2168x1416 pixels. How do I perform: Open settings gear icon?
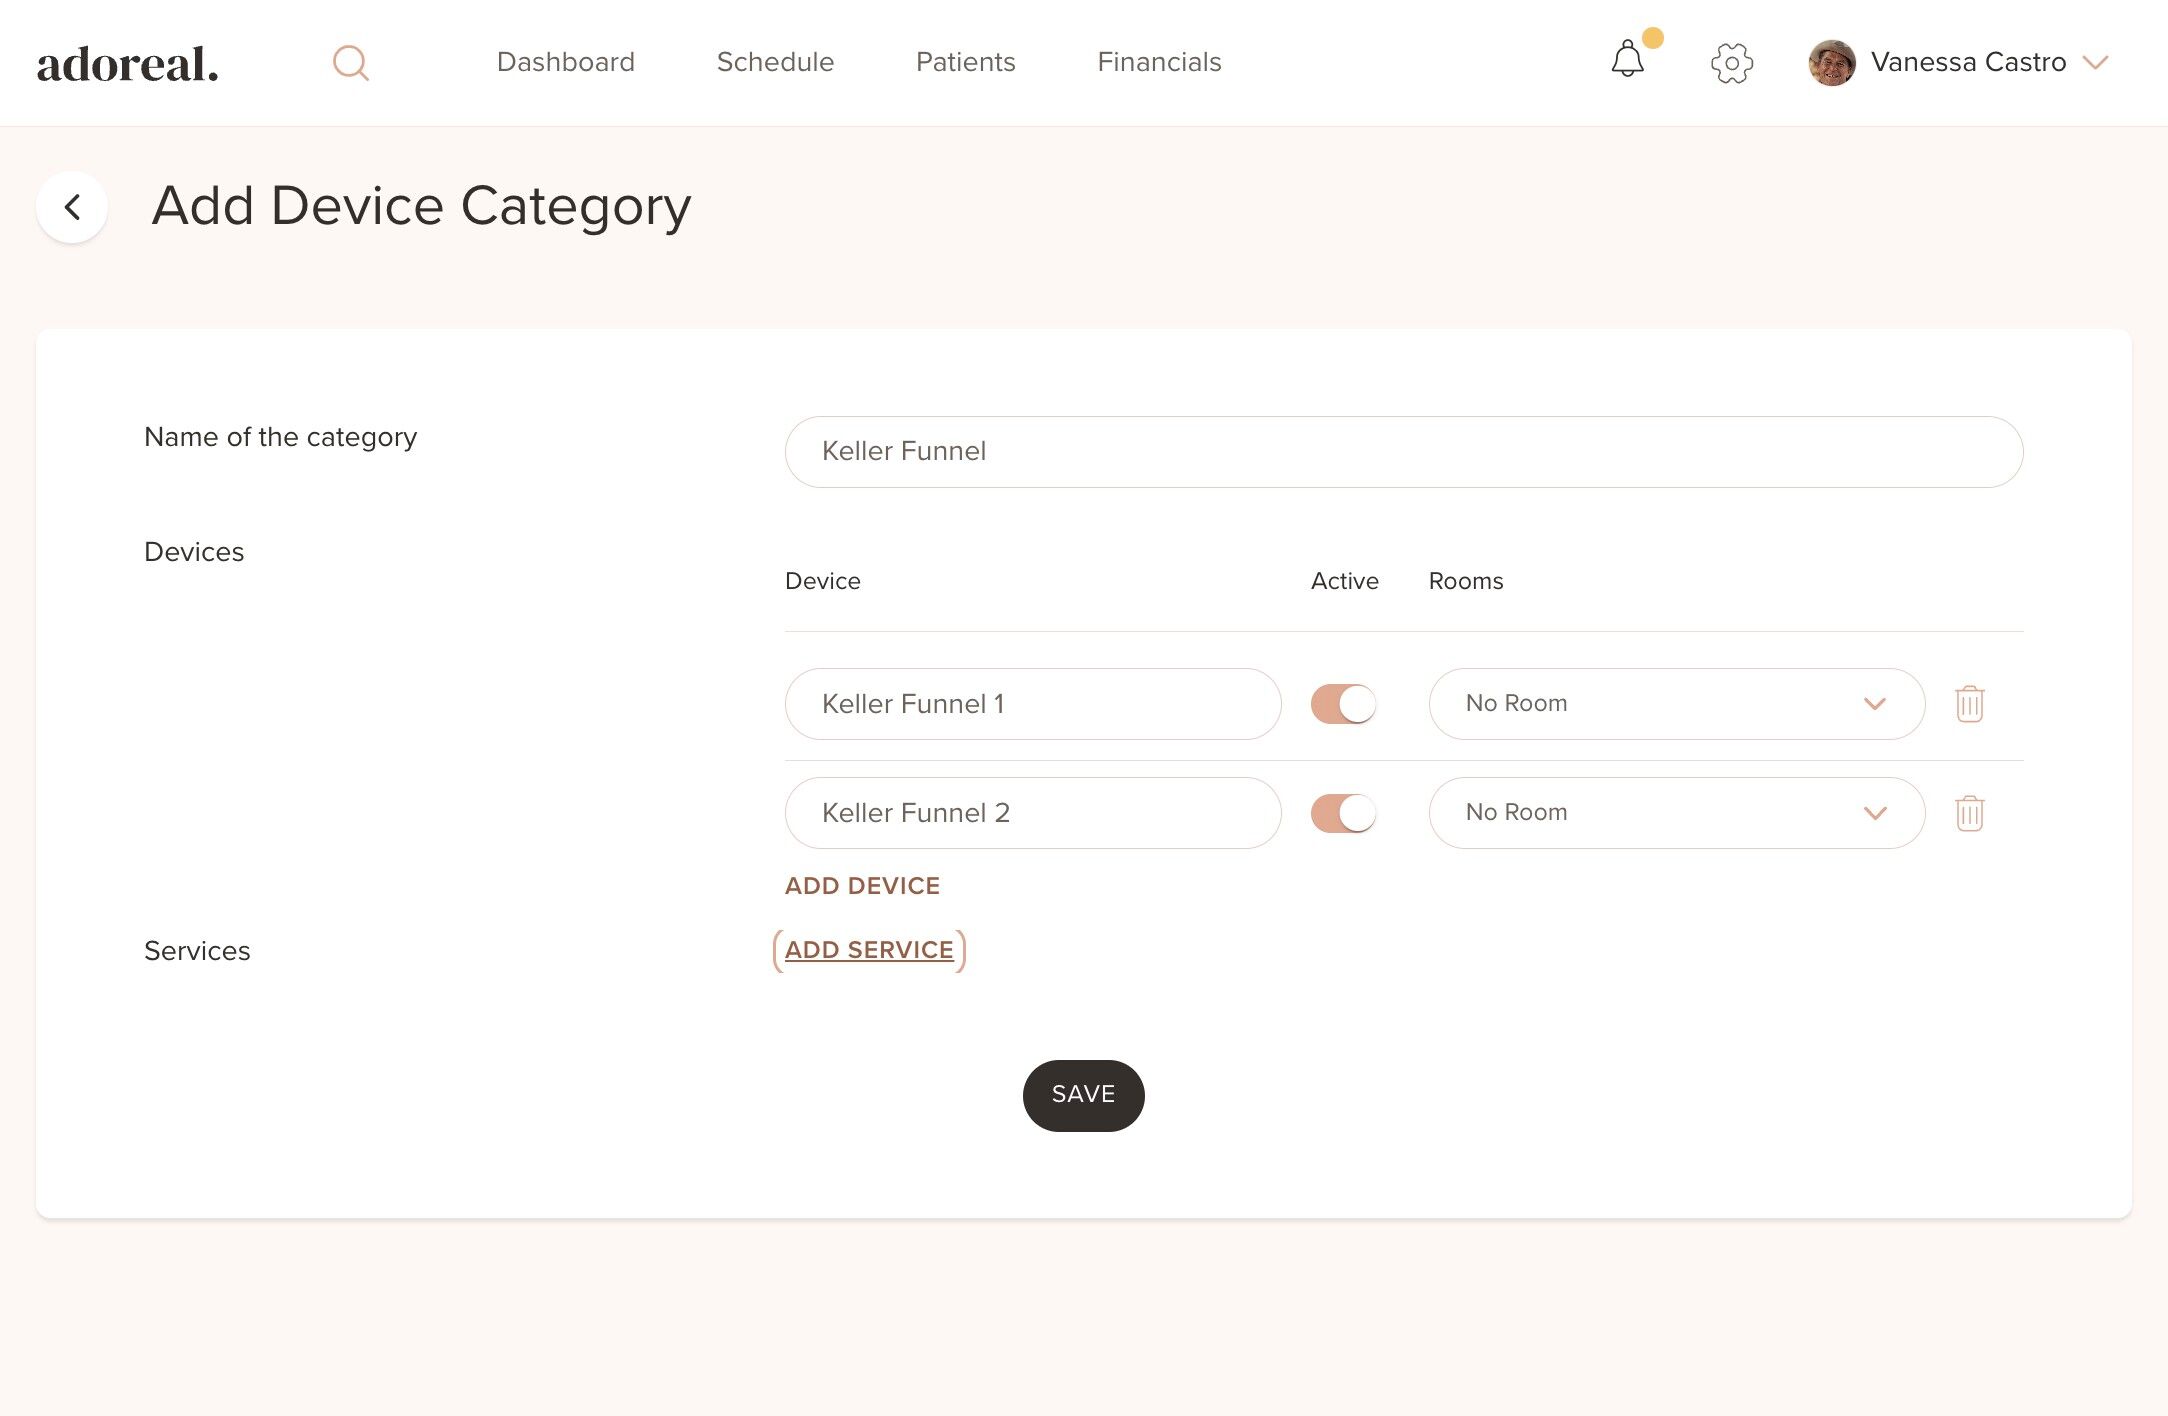pyautogui.click(x=1731, y=63)
